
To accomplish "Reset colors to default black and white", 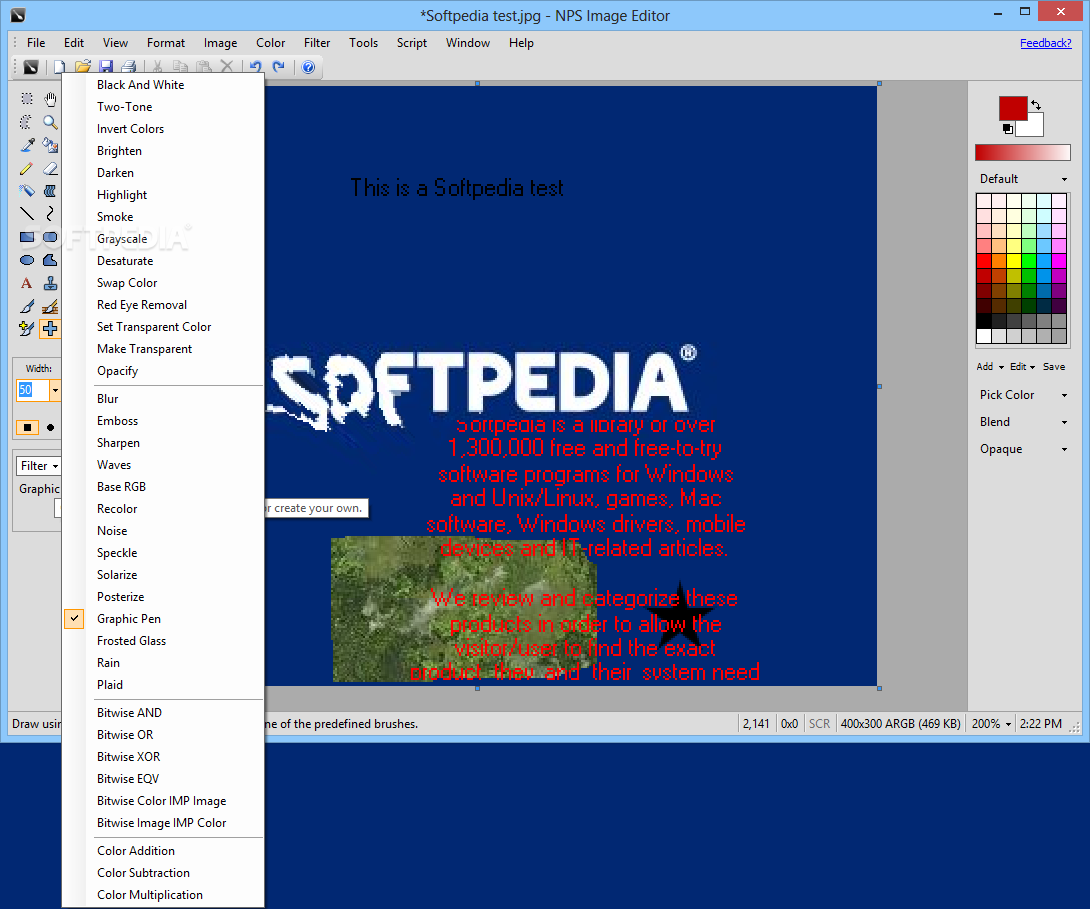I will click(1008, 129).
